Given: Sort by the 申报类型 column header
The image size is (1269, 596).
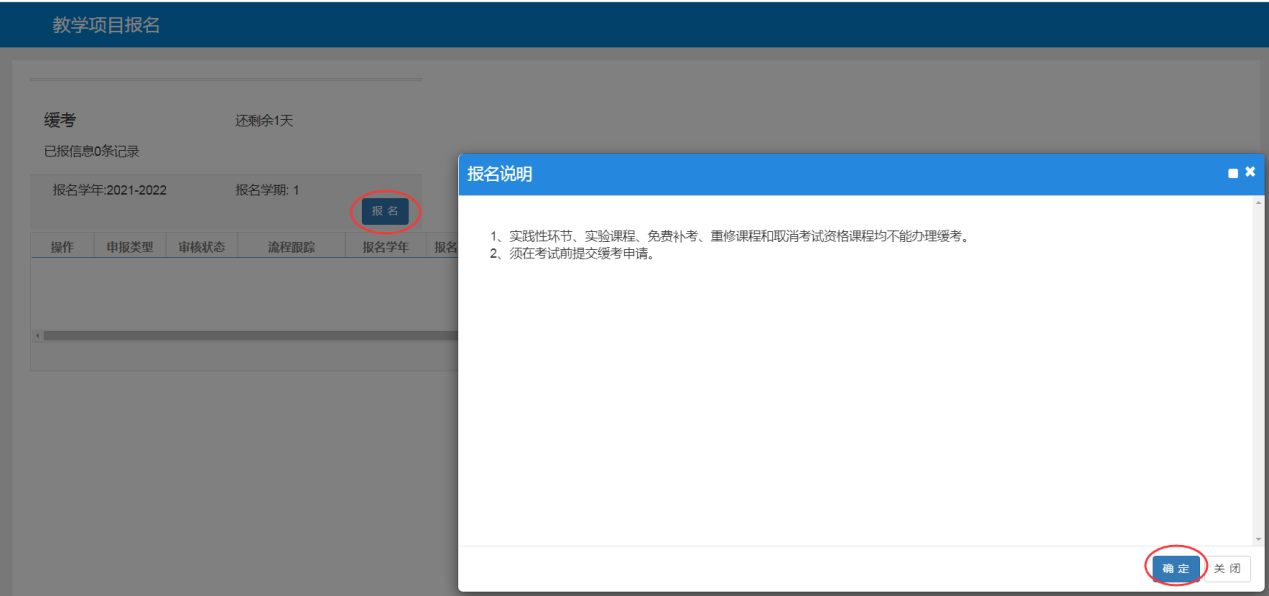Looking at the screenshot, I should (130, 247).
